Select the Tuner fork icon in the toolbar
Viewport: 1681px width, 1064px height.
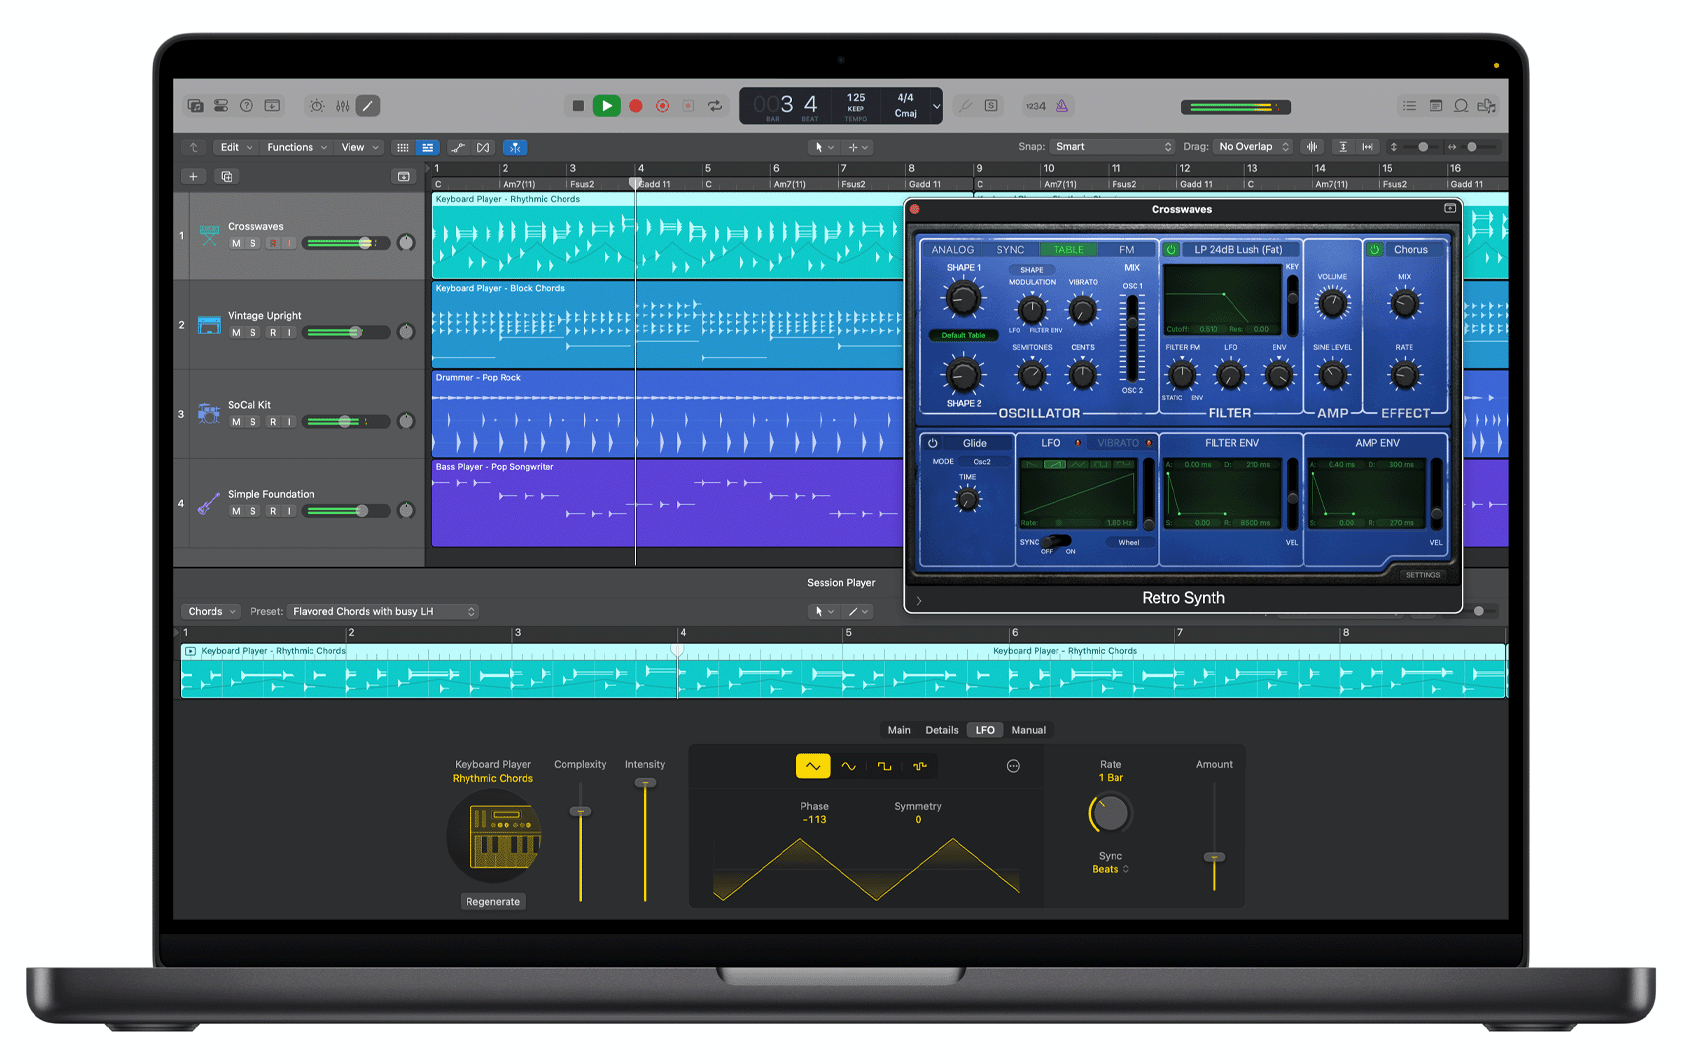[x=966, y=105]
